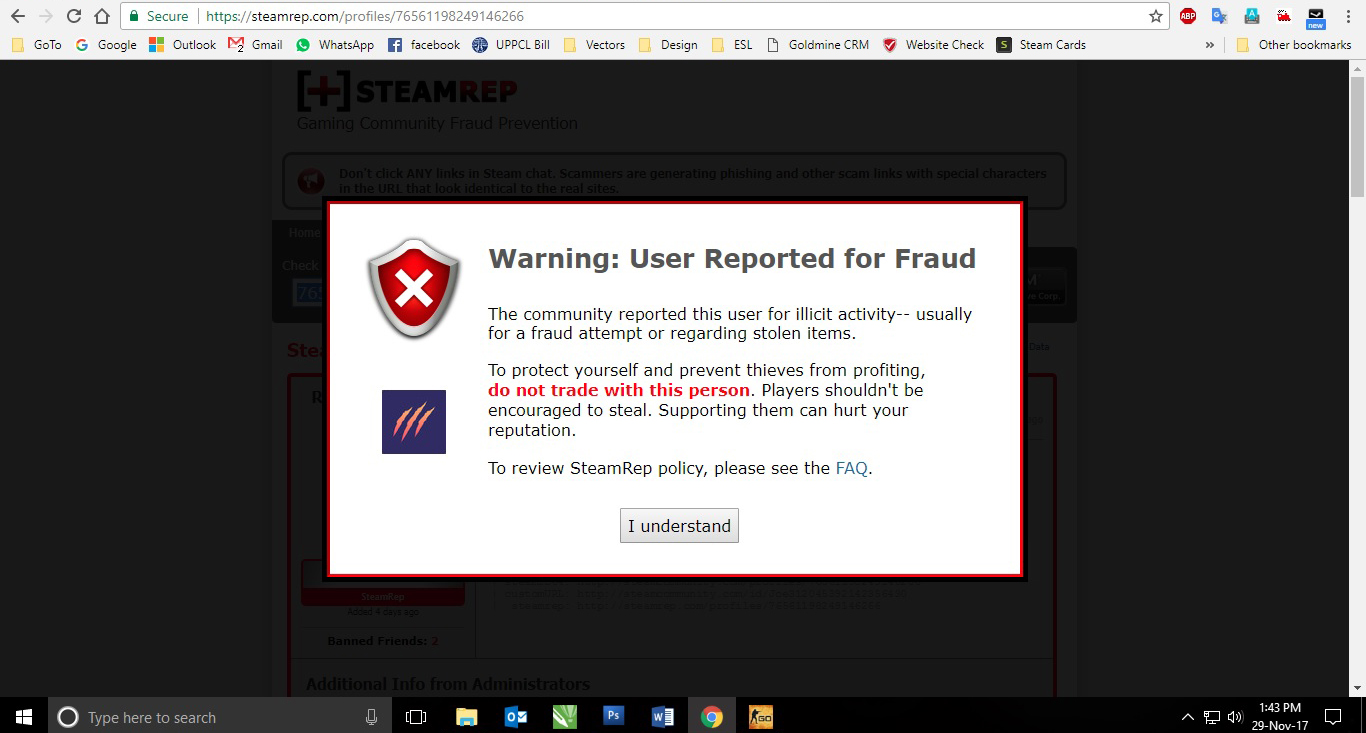
Task: Click the red shield warning icon
Action: click(x=414, y=289)
